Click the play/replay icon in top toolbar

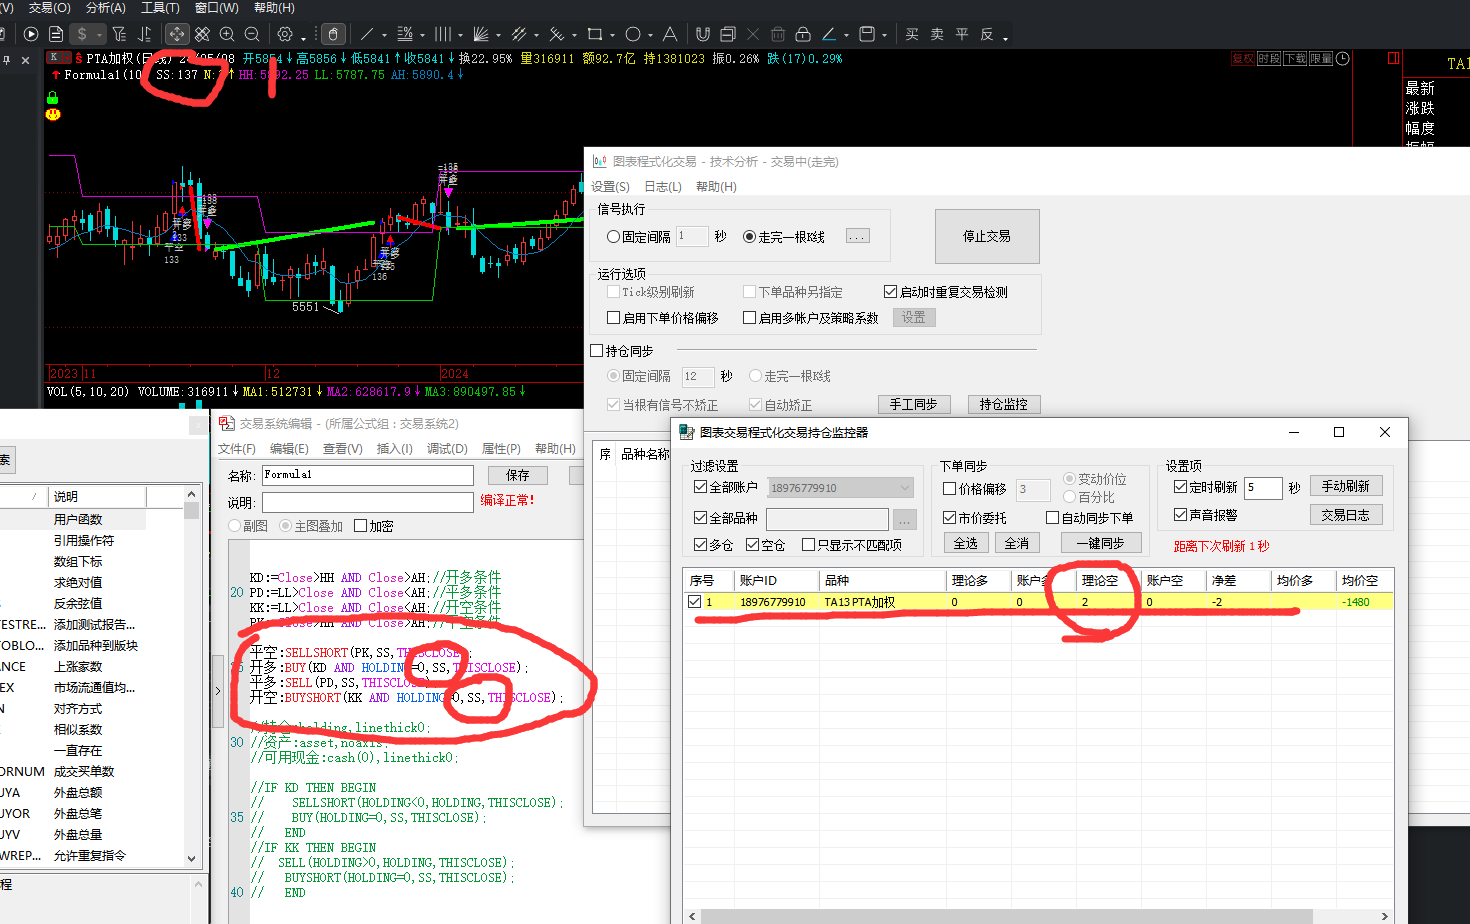31,34
